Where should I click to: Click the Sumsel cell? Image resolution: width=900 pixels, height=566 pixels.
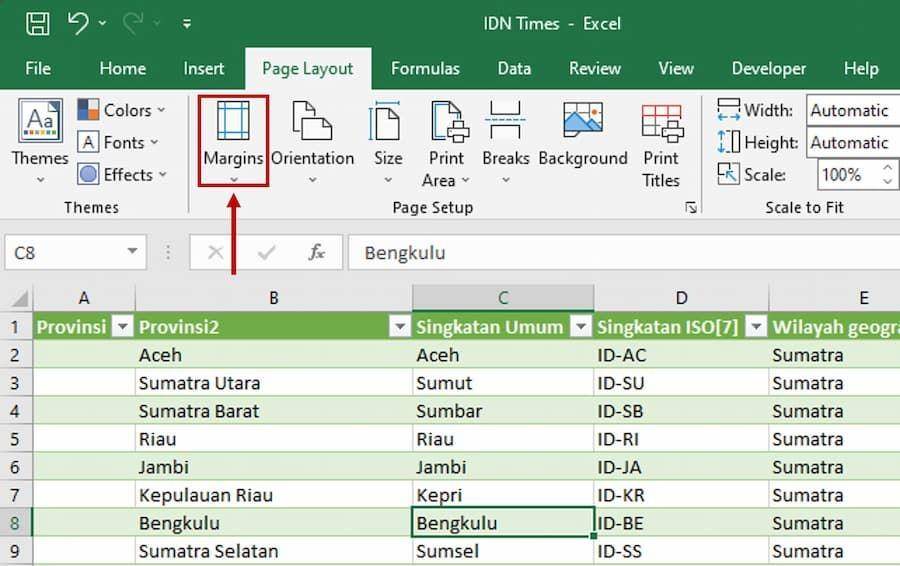pos(503,551)
